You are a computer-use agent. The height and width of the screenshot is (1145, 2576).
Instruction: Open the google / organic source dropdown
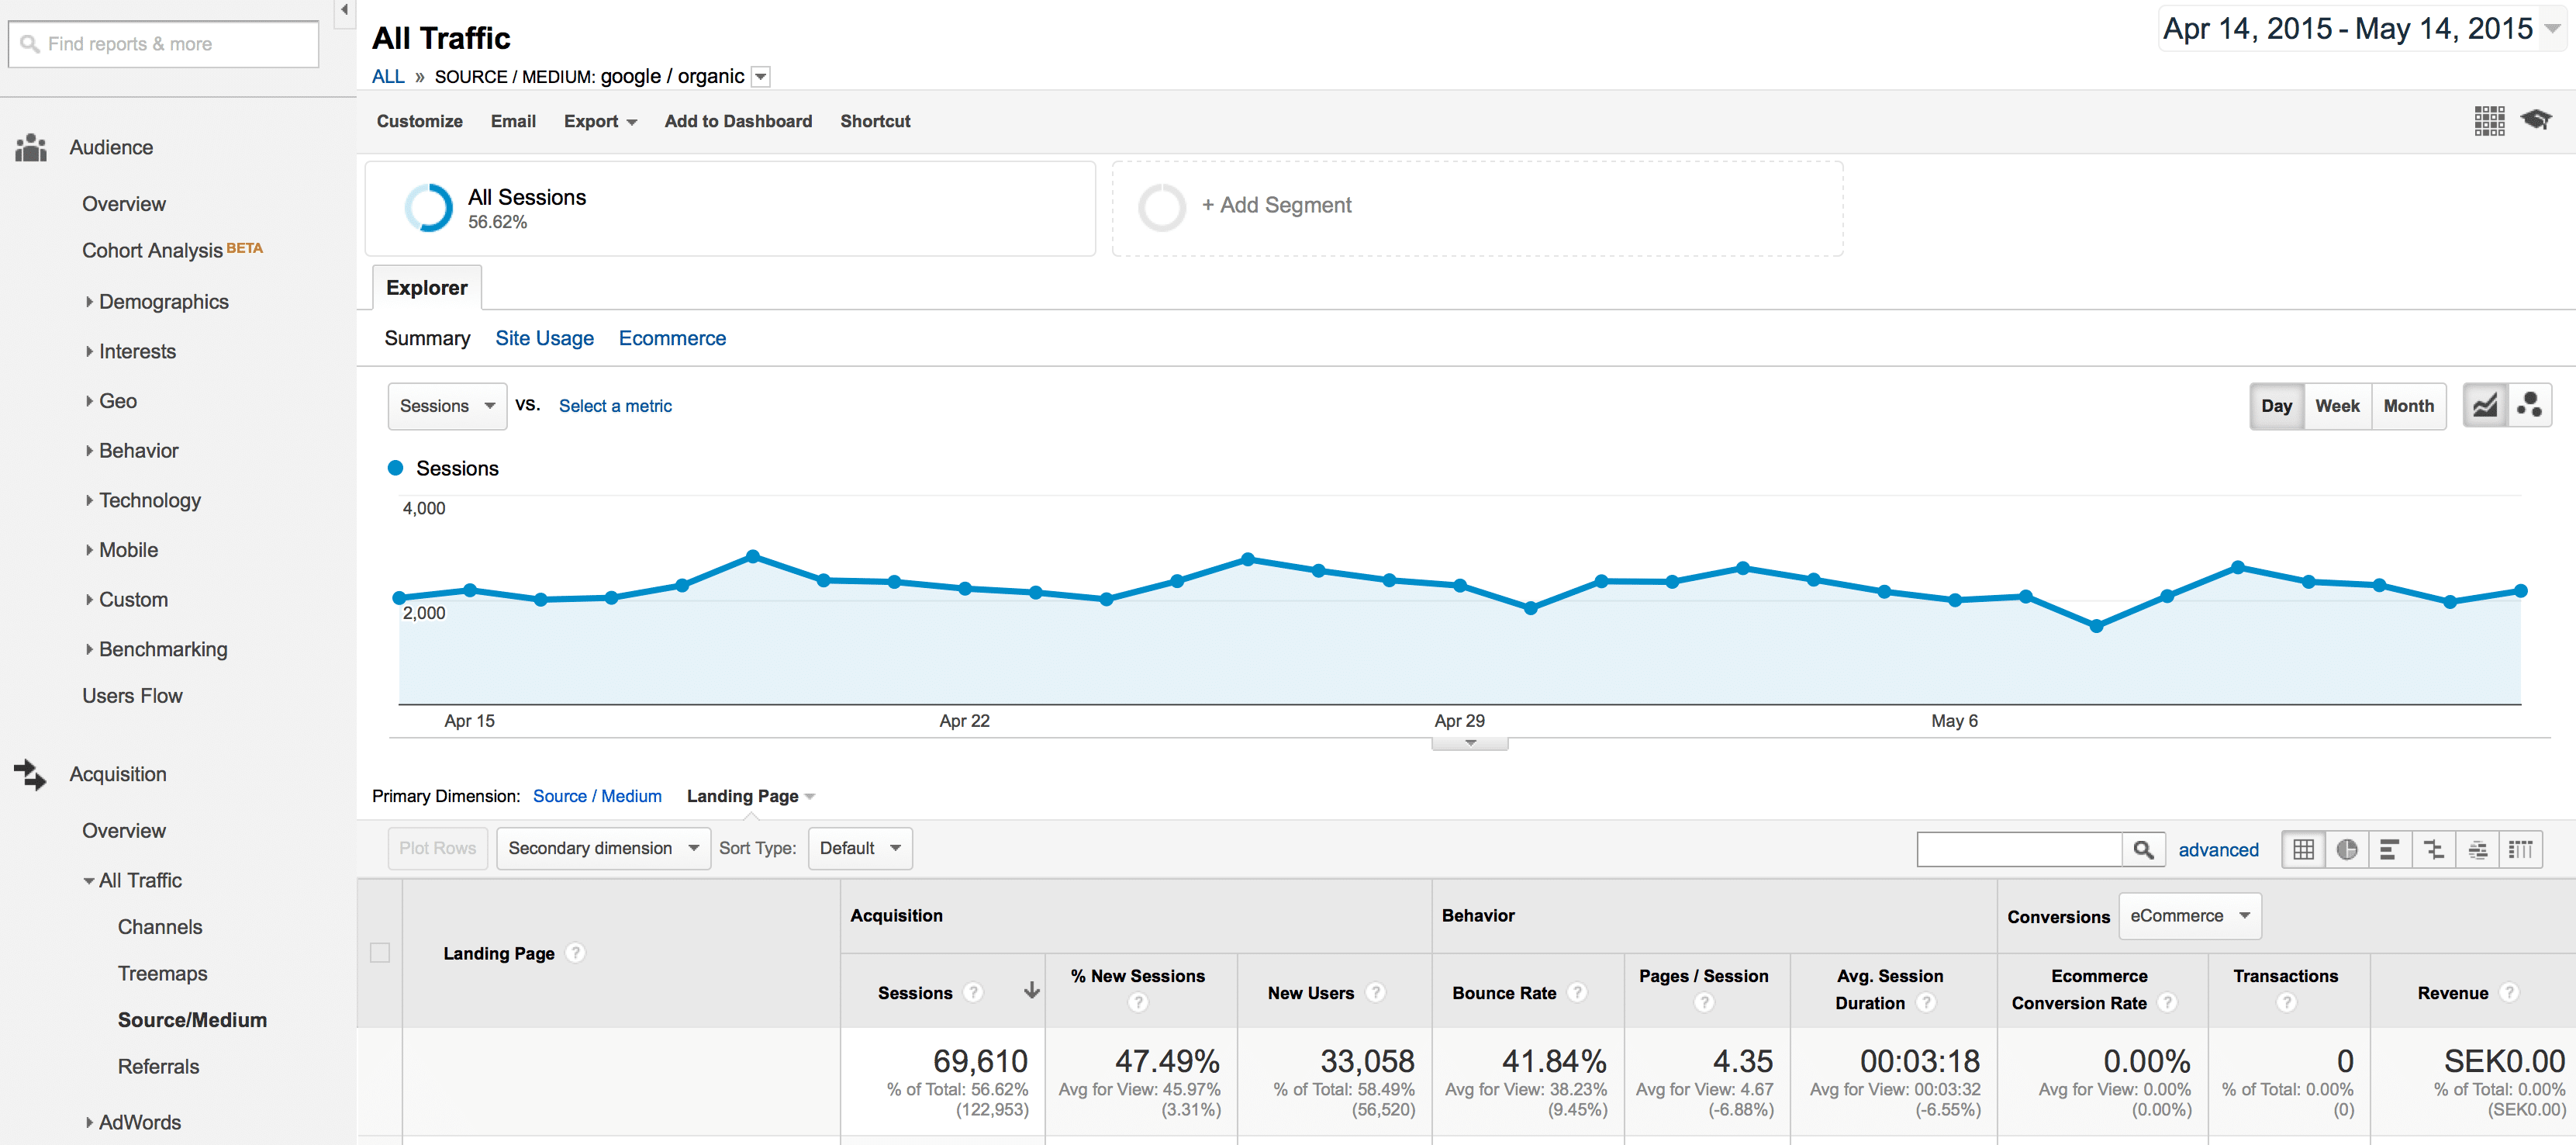[x=761, y=77]
